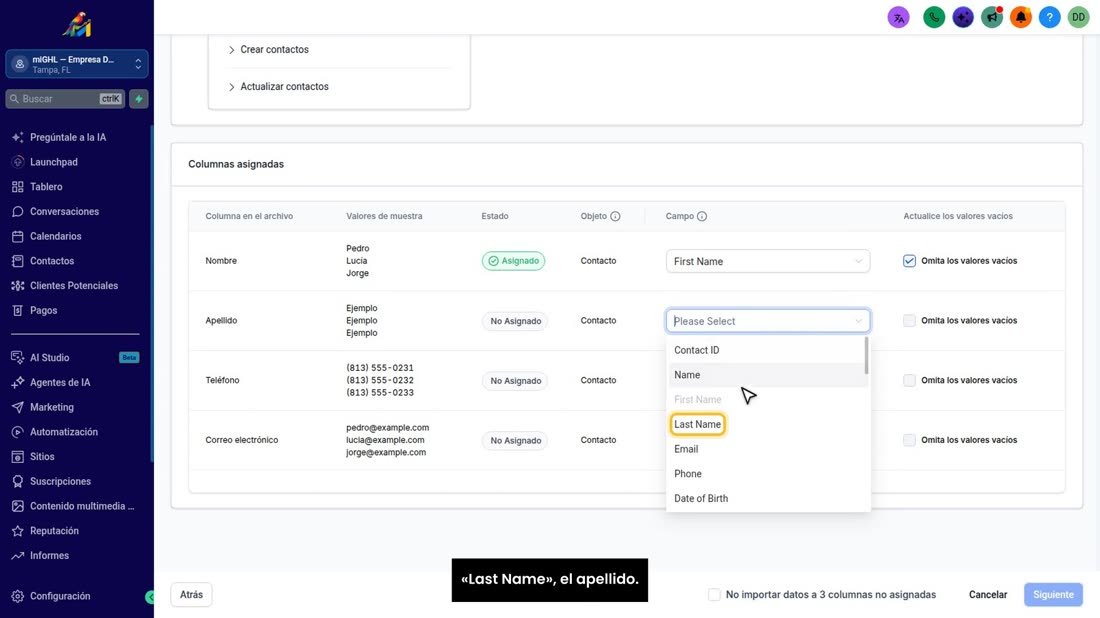Click the Siguiente button
The image size is (1100, 618).
[x=1053, y=595]
